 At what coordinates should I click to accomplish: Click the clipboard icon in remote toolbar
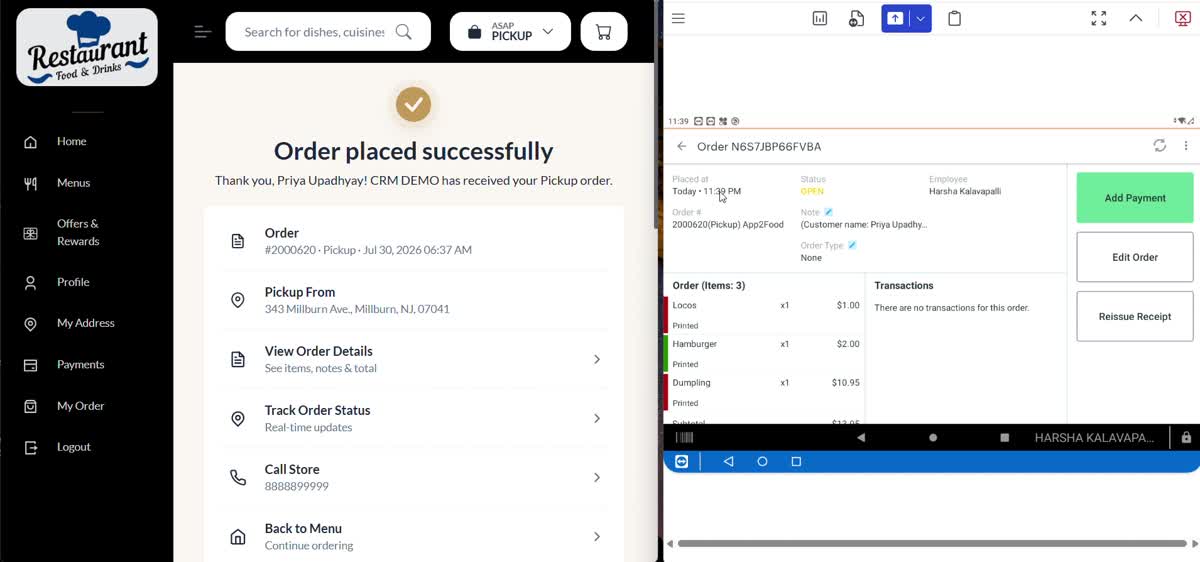coord(955,18)
